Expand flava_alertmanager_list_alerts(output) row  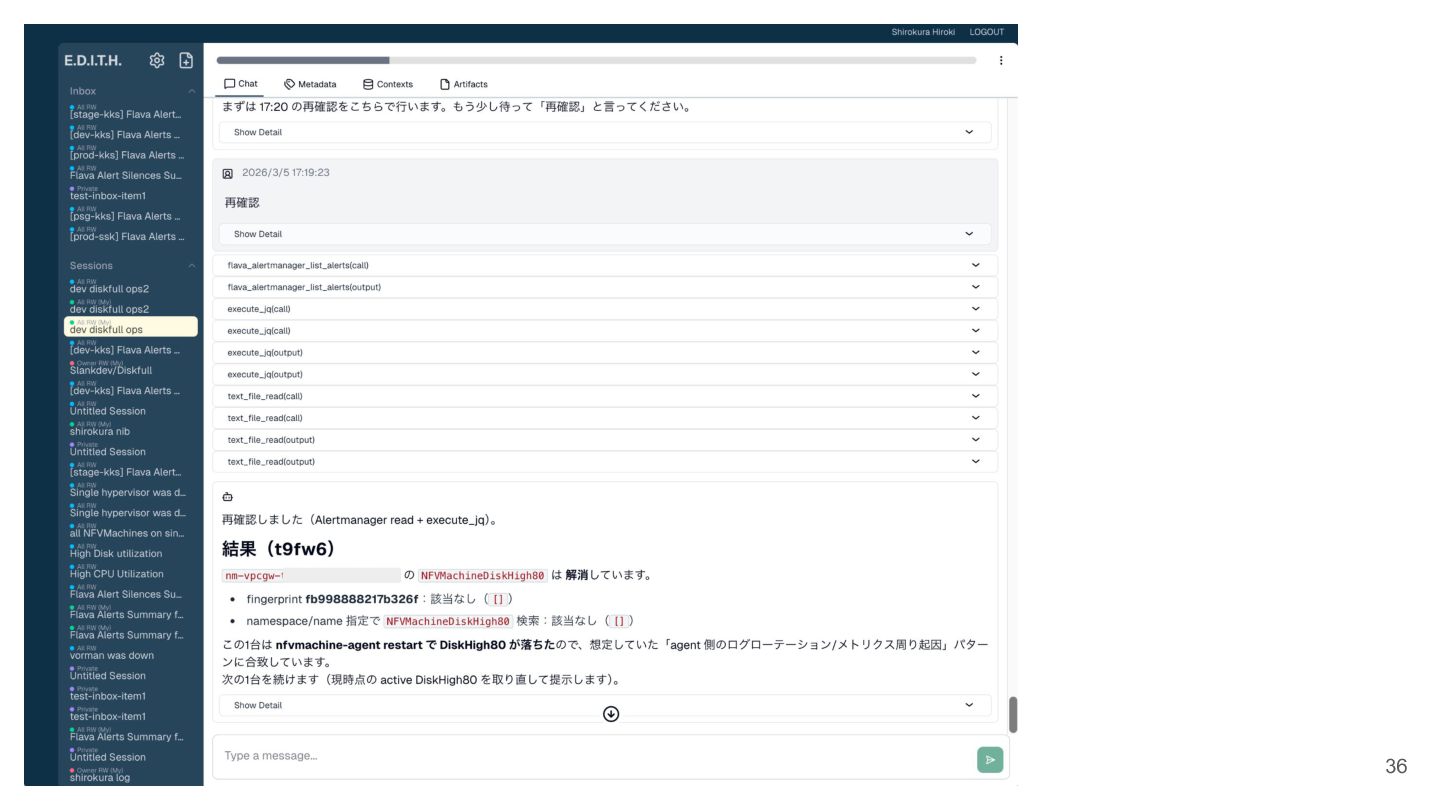(x=605, y=287)
